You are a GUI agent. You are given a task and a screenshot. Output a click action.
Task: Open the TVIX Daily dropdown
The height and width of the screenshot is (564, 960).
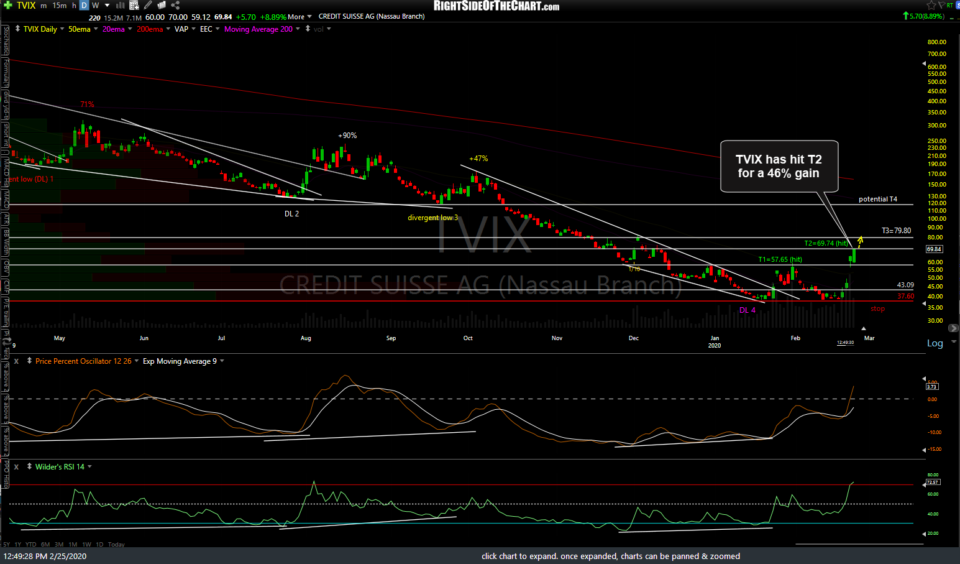[62, 29]
